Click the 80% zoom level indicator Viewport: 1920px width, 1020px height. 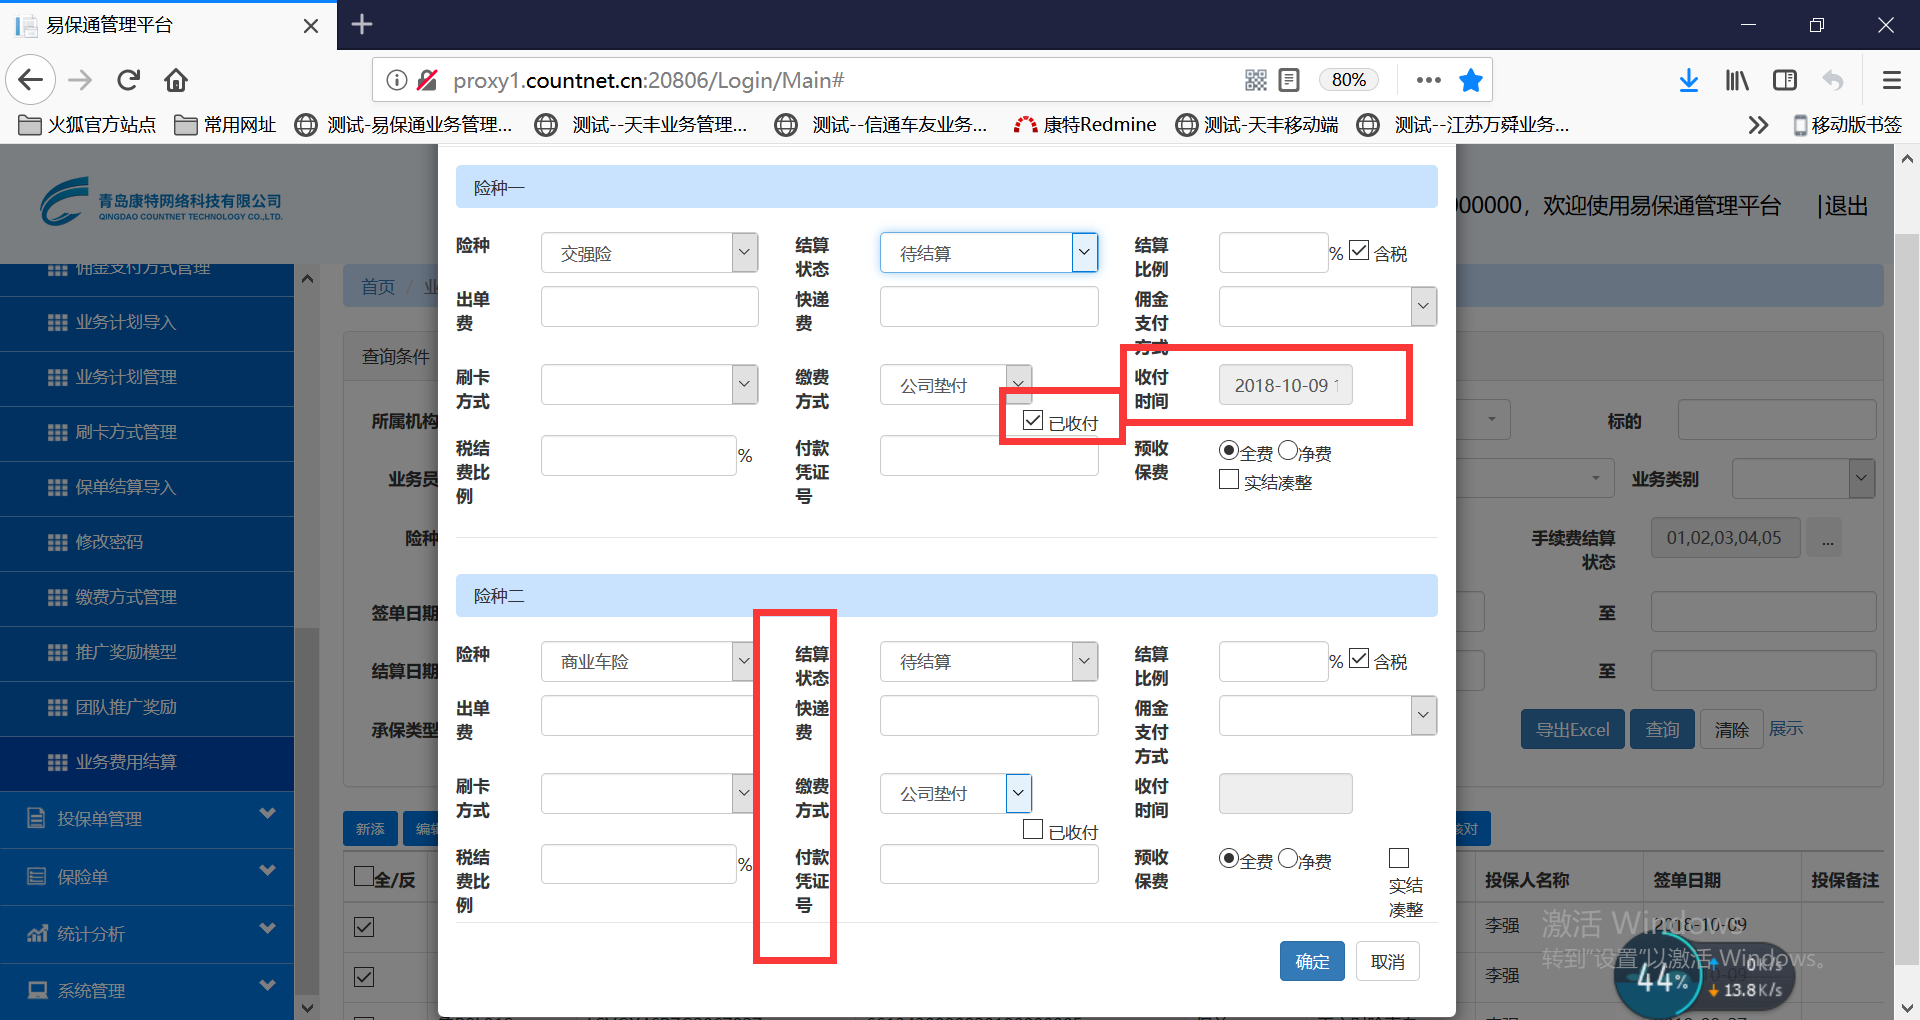click(x=1349, y=80)
